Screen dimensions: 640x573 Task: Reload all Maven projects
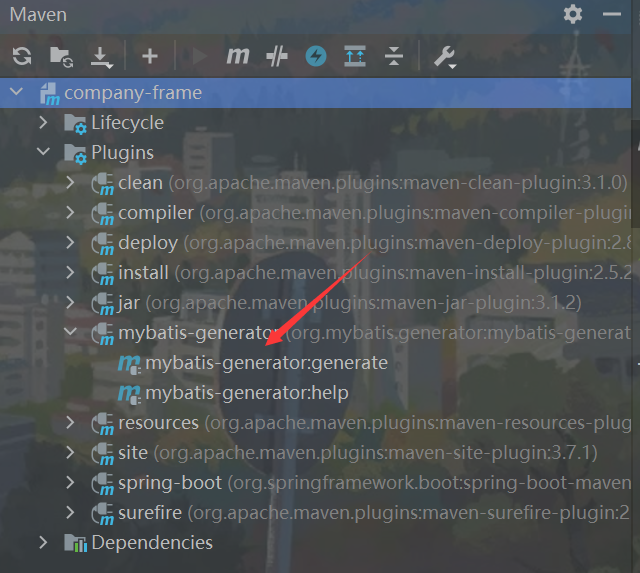tap(22, 56)
